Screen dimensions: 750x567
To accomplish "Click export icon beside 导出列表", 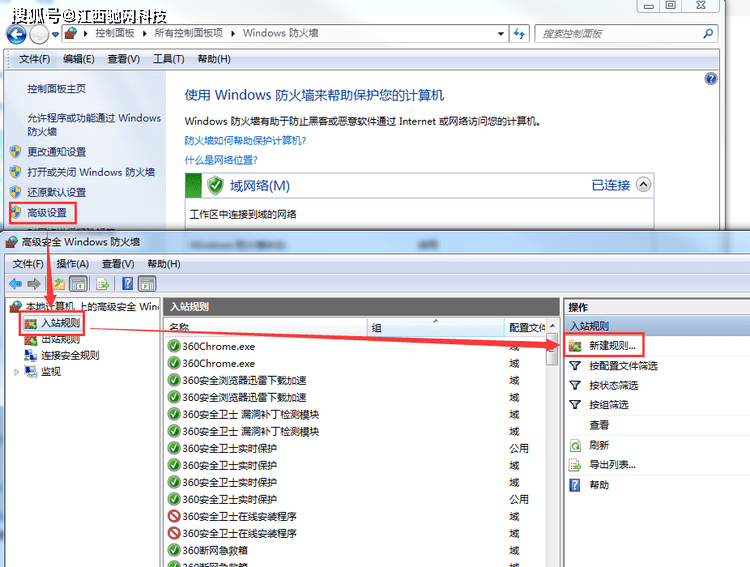I will point(575,465).
